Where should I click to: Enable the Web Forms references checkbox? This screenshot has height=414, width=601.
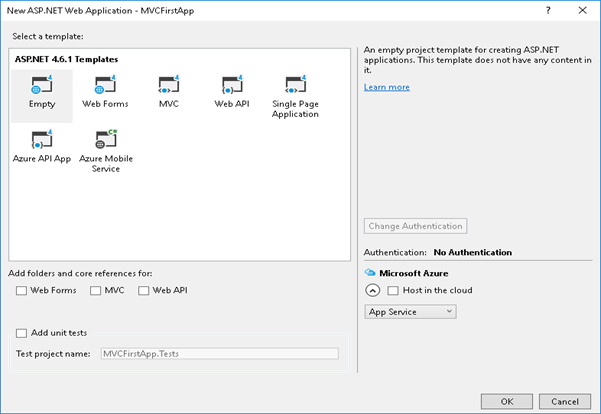23,291
